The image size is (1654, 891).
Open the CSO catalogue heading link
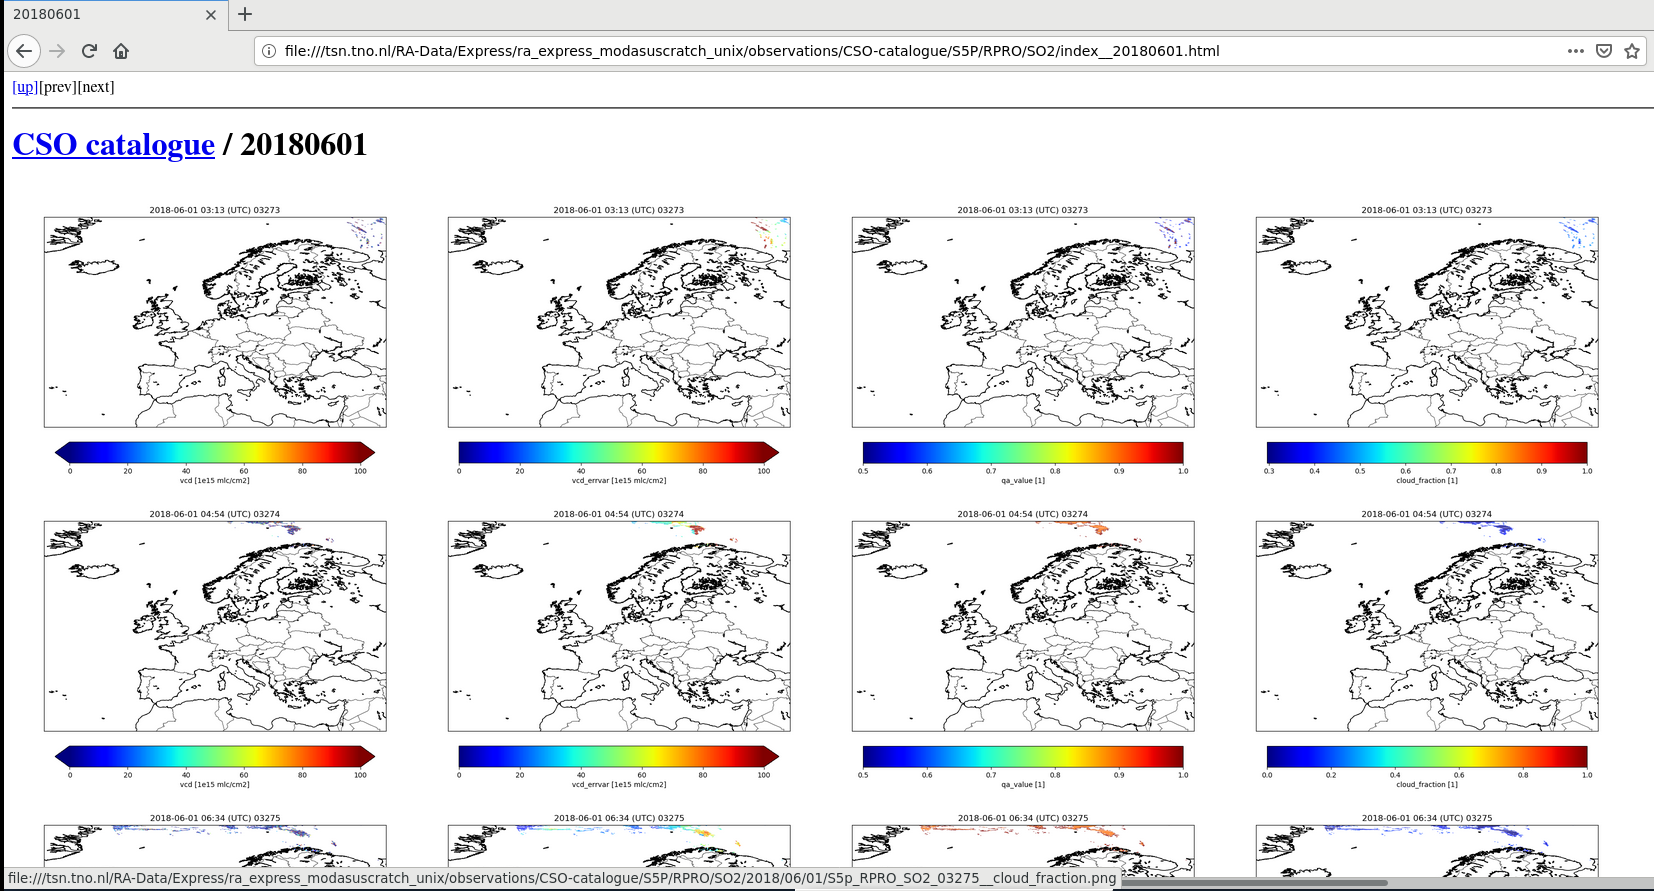coord(113,145)
